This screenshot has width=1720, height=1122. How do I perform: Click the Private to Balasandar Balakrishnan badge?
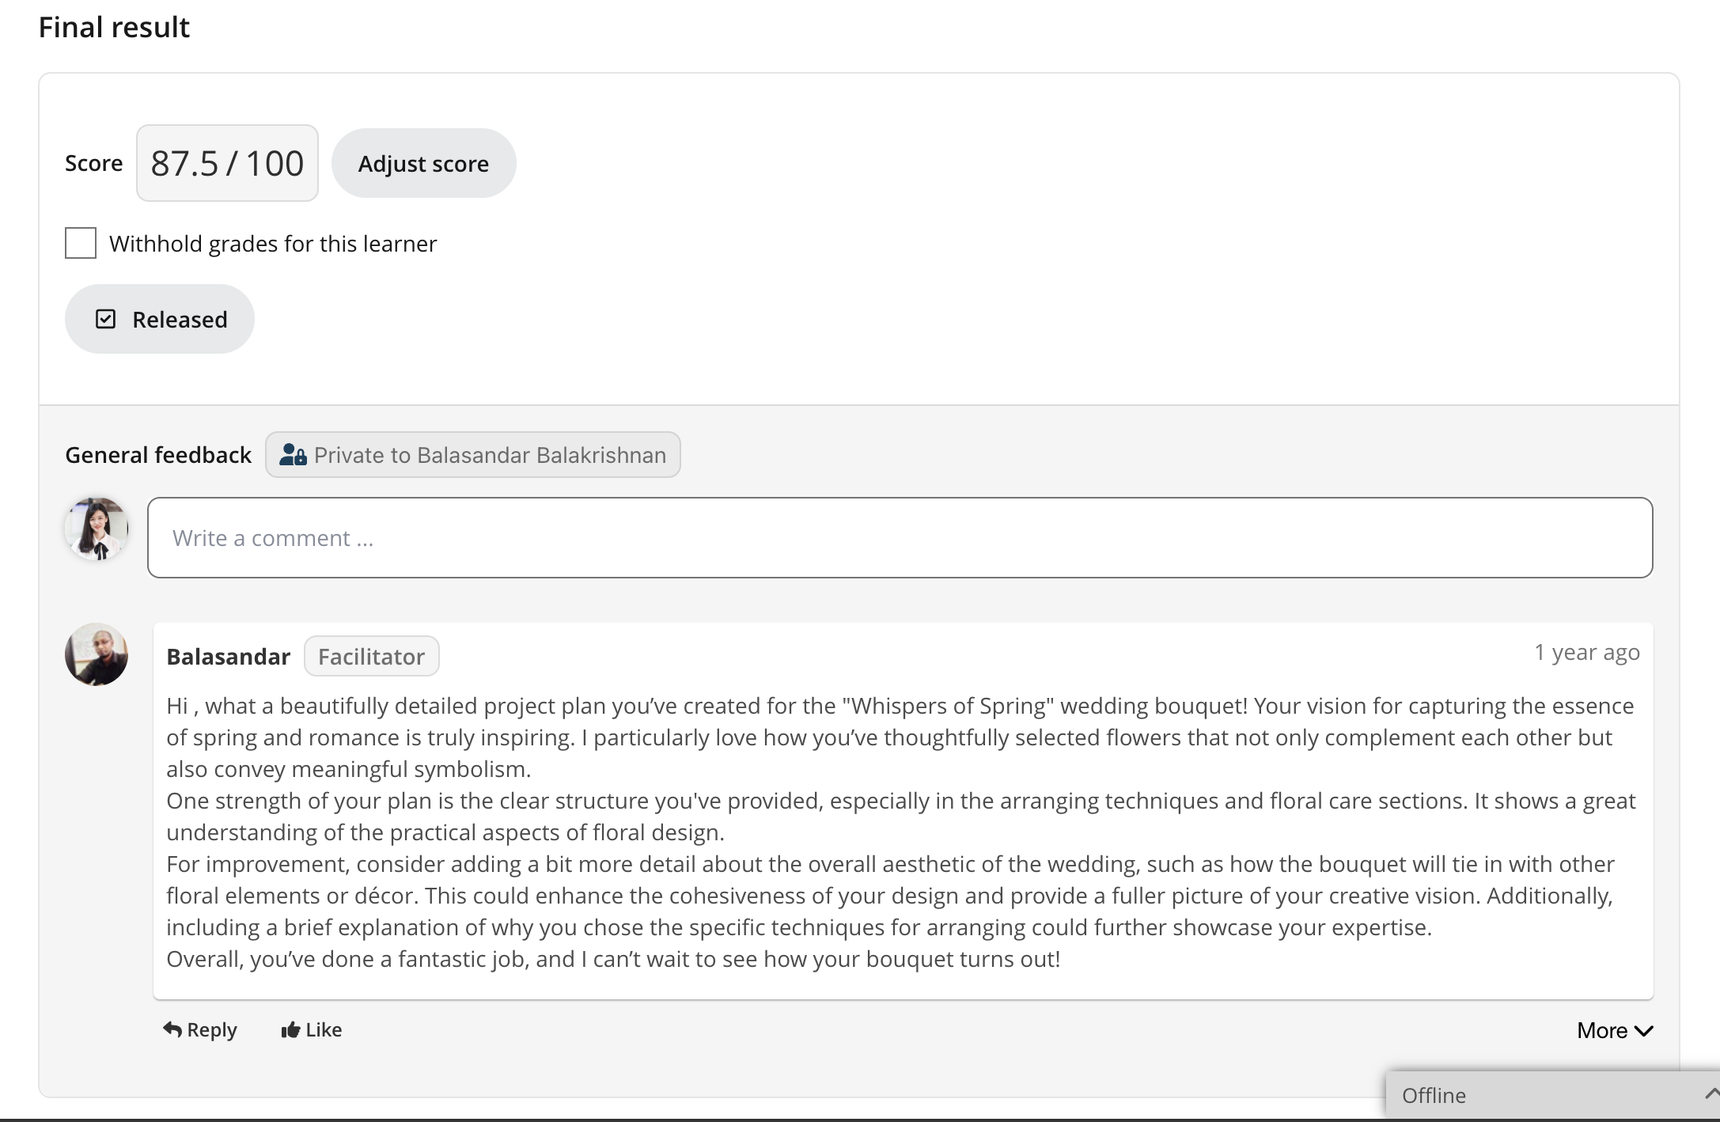point(473,455)
